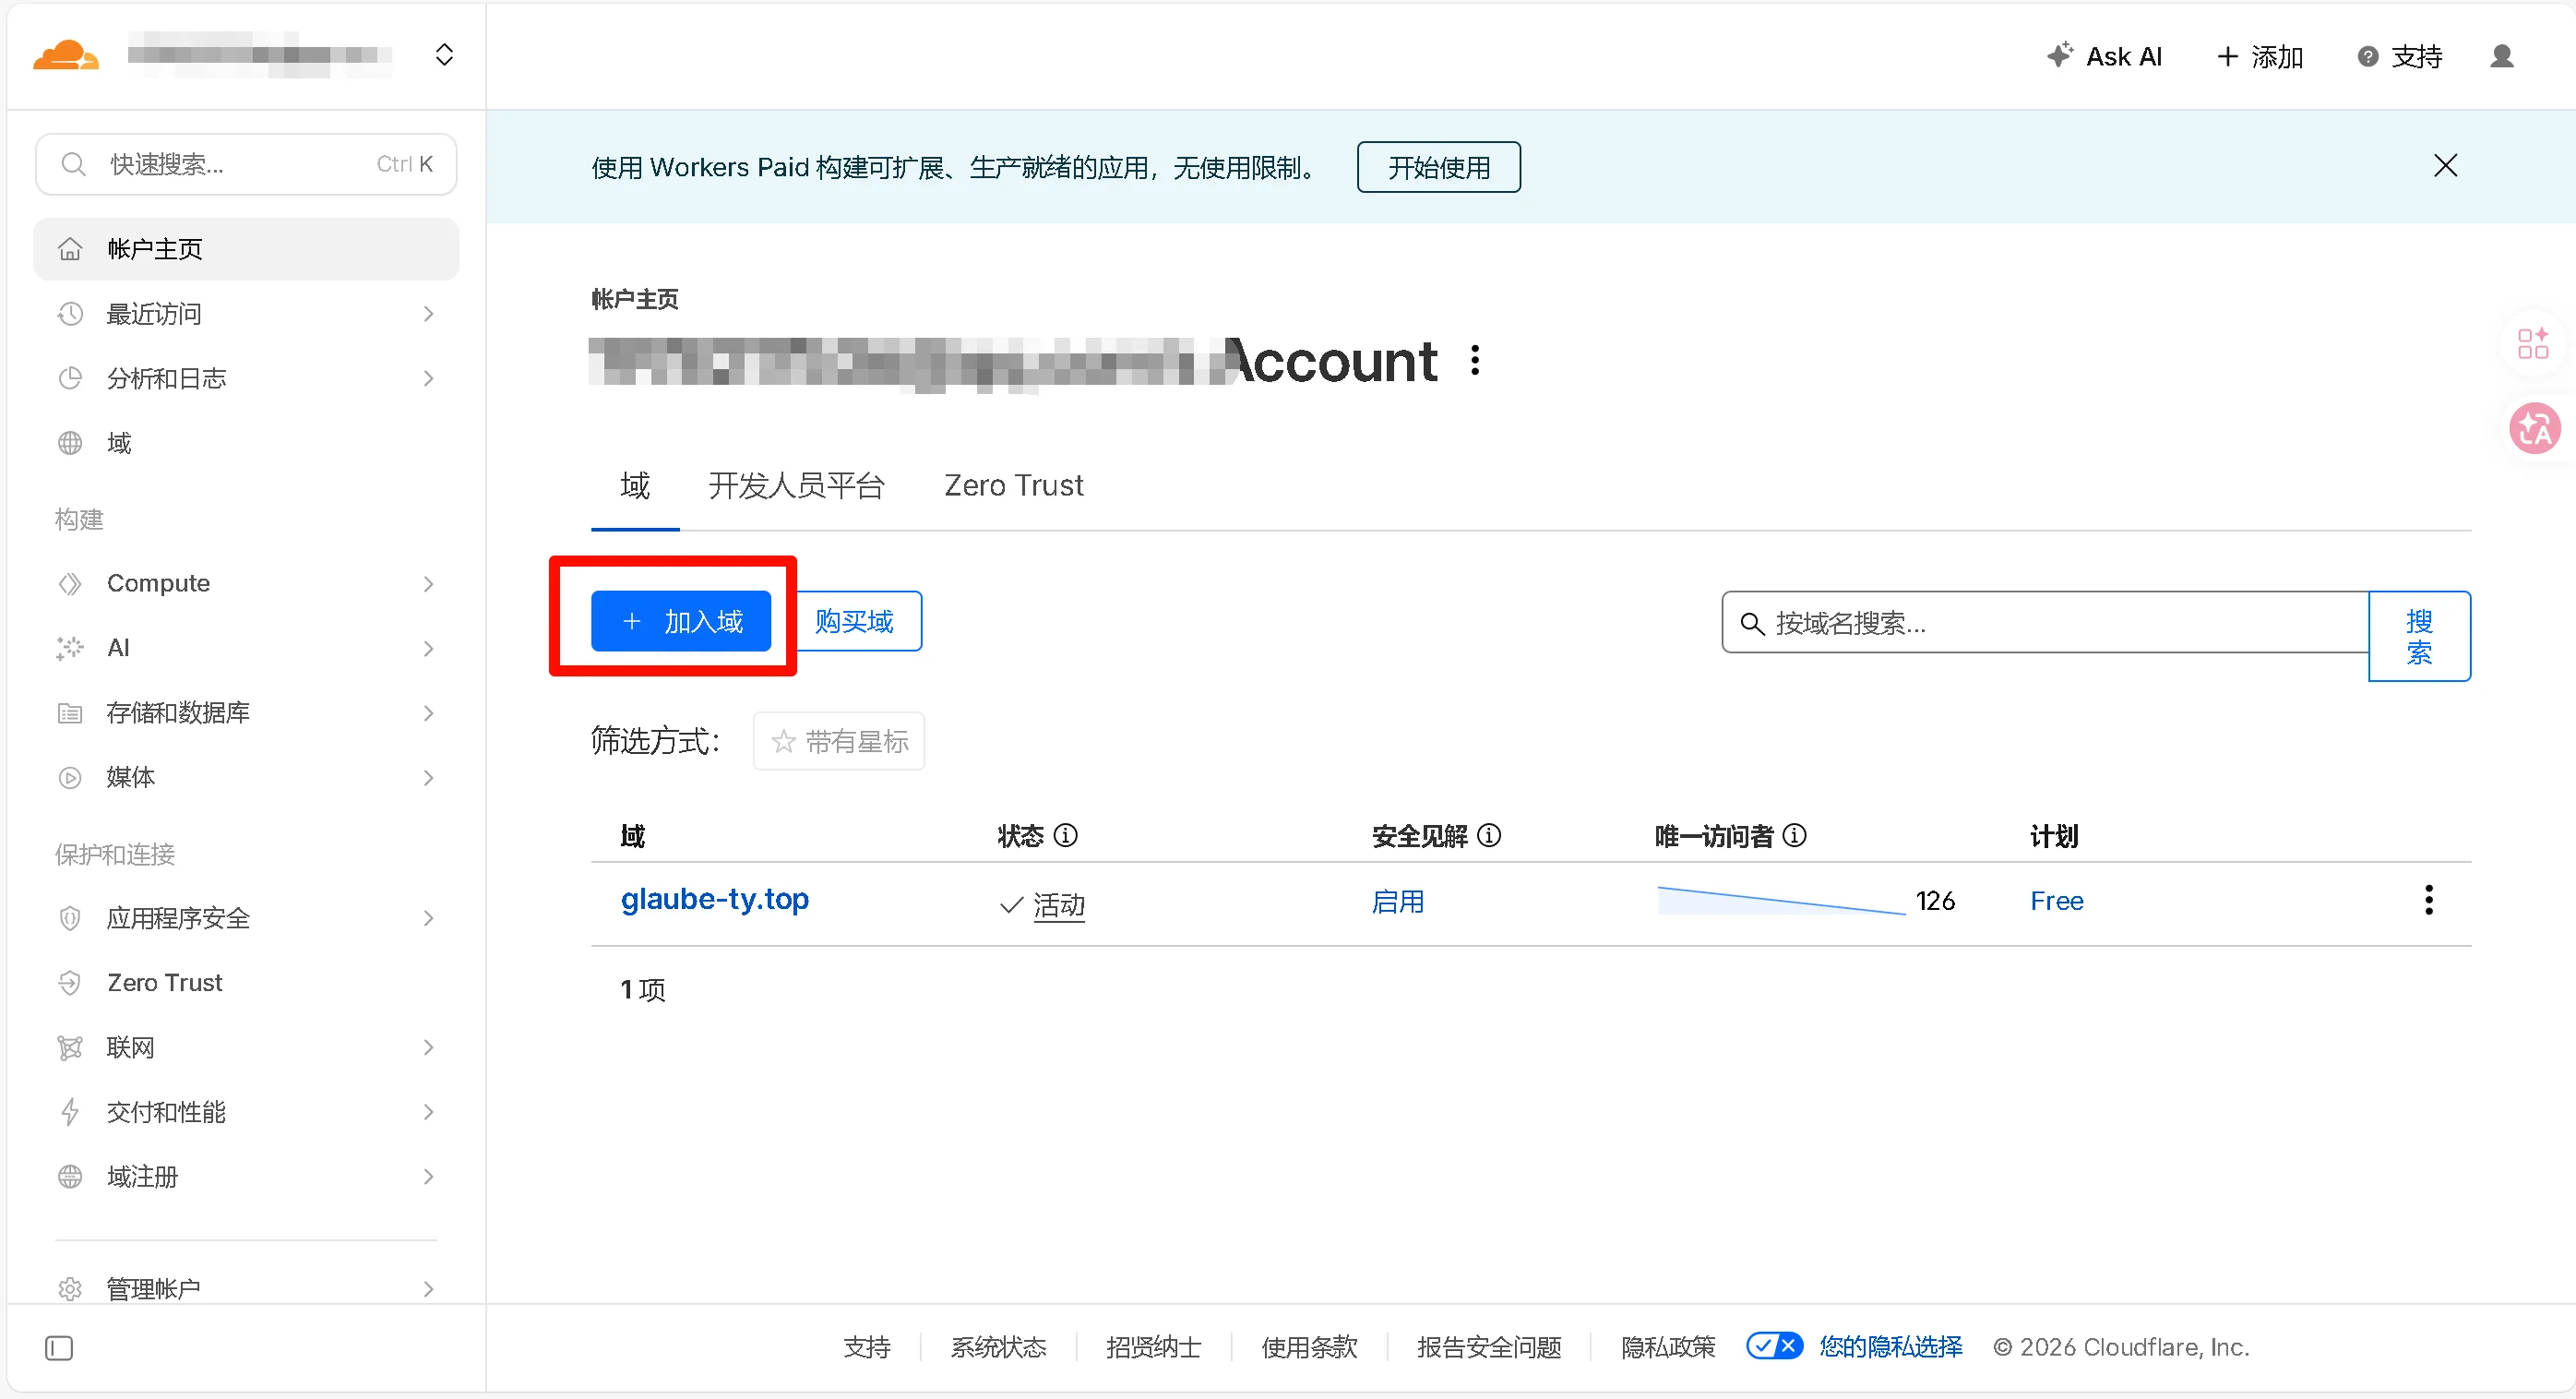Collapse the sidebar panel toggle
Screen dimensions: 2576x1399
(x=59, y=1348)
